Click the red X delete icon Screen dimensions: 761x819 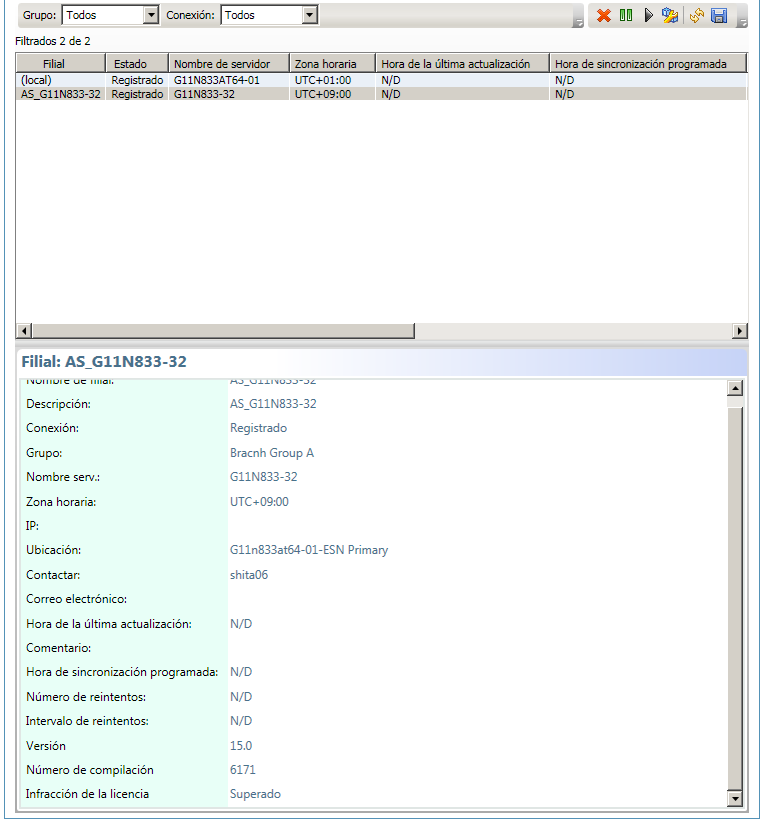[x=604, y=15]
